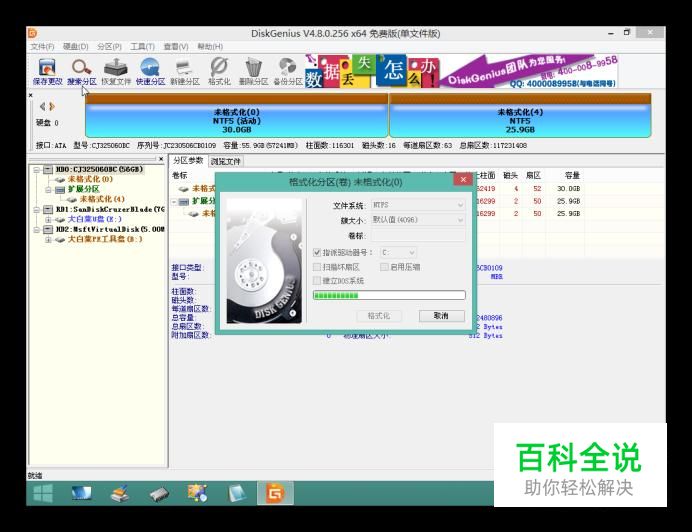Open the blue notebook icon on taskbar
Screen dimensions: 692x532
coord(237,493)
